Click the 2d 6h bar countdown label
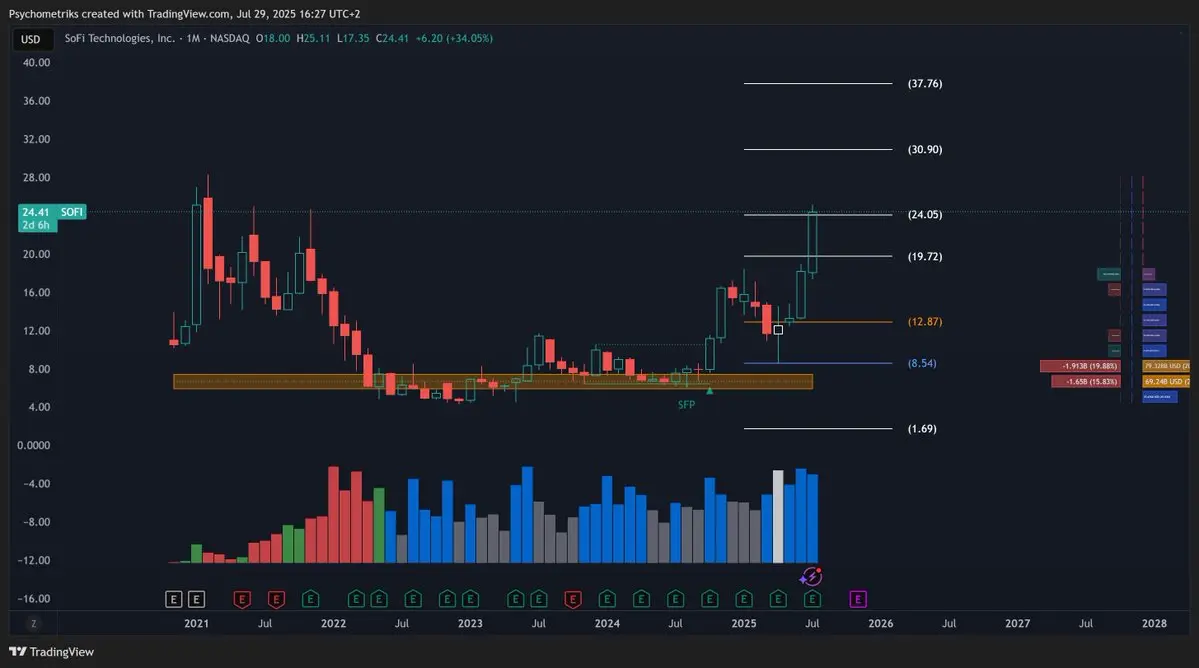 [37, 225]
